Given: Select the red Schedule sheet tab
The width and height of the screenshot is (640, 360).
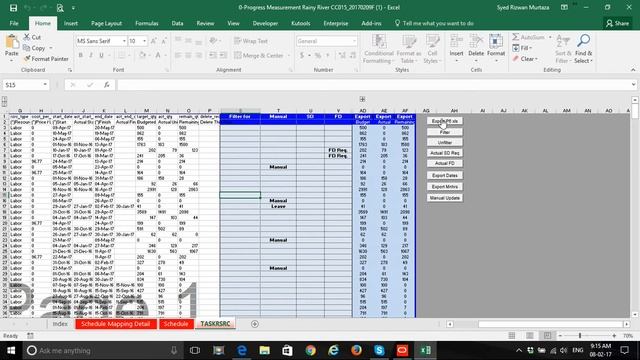Looking at the screenshot, I should coord(176,324).
